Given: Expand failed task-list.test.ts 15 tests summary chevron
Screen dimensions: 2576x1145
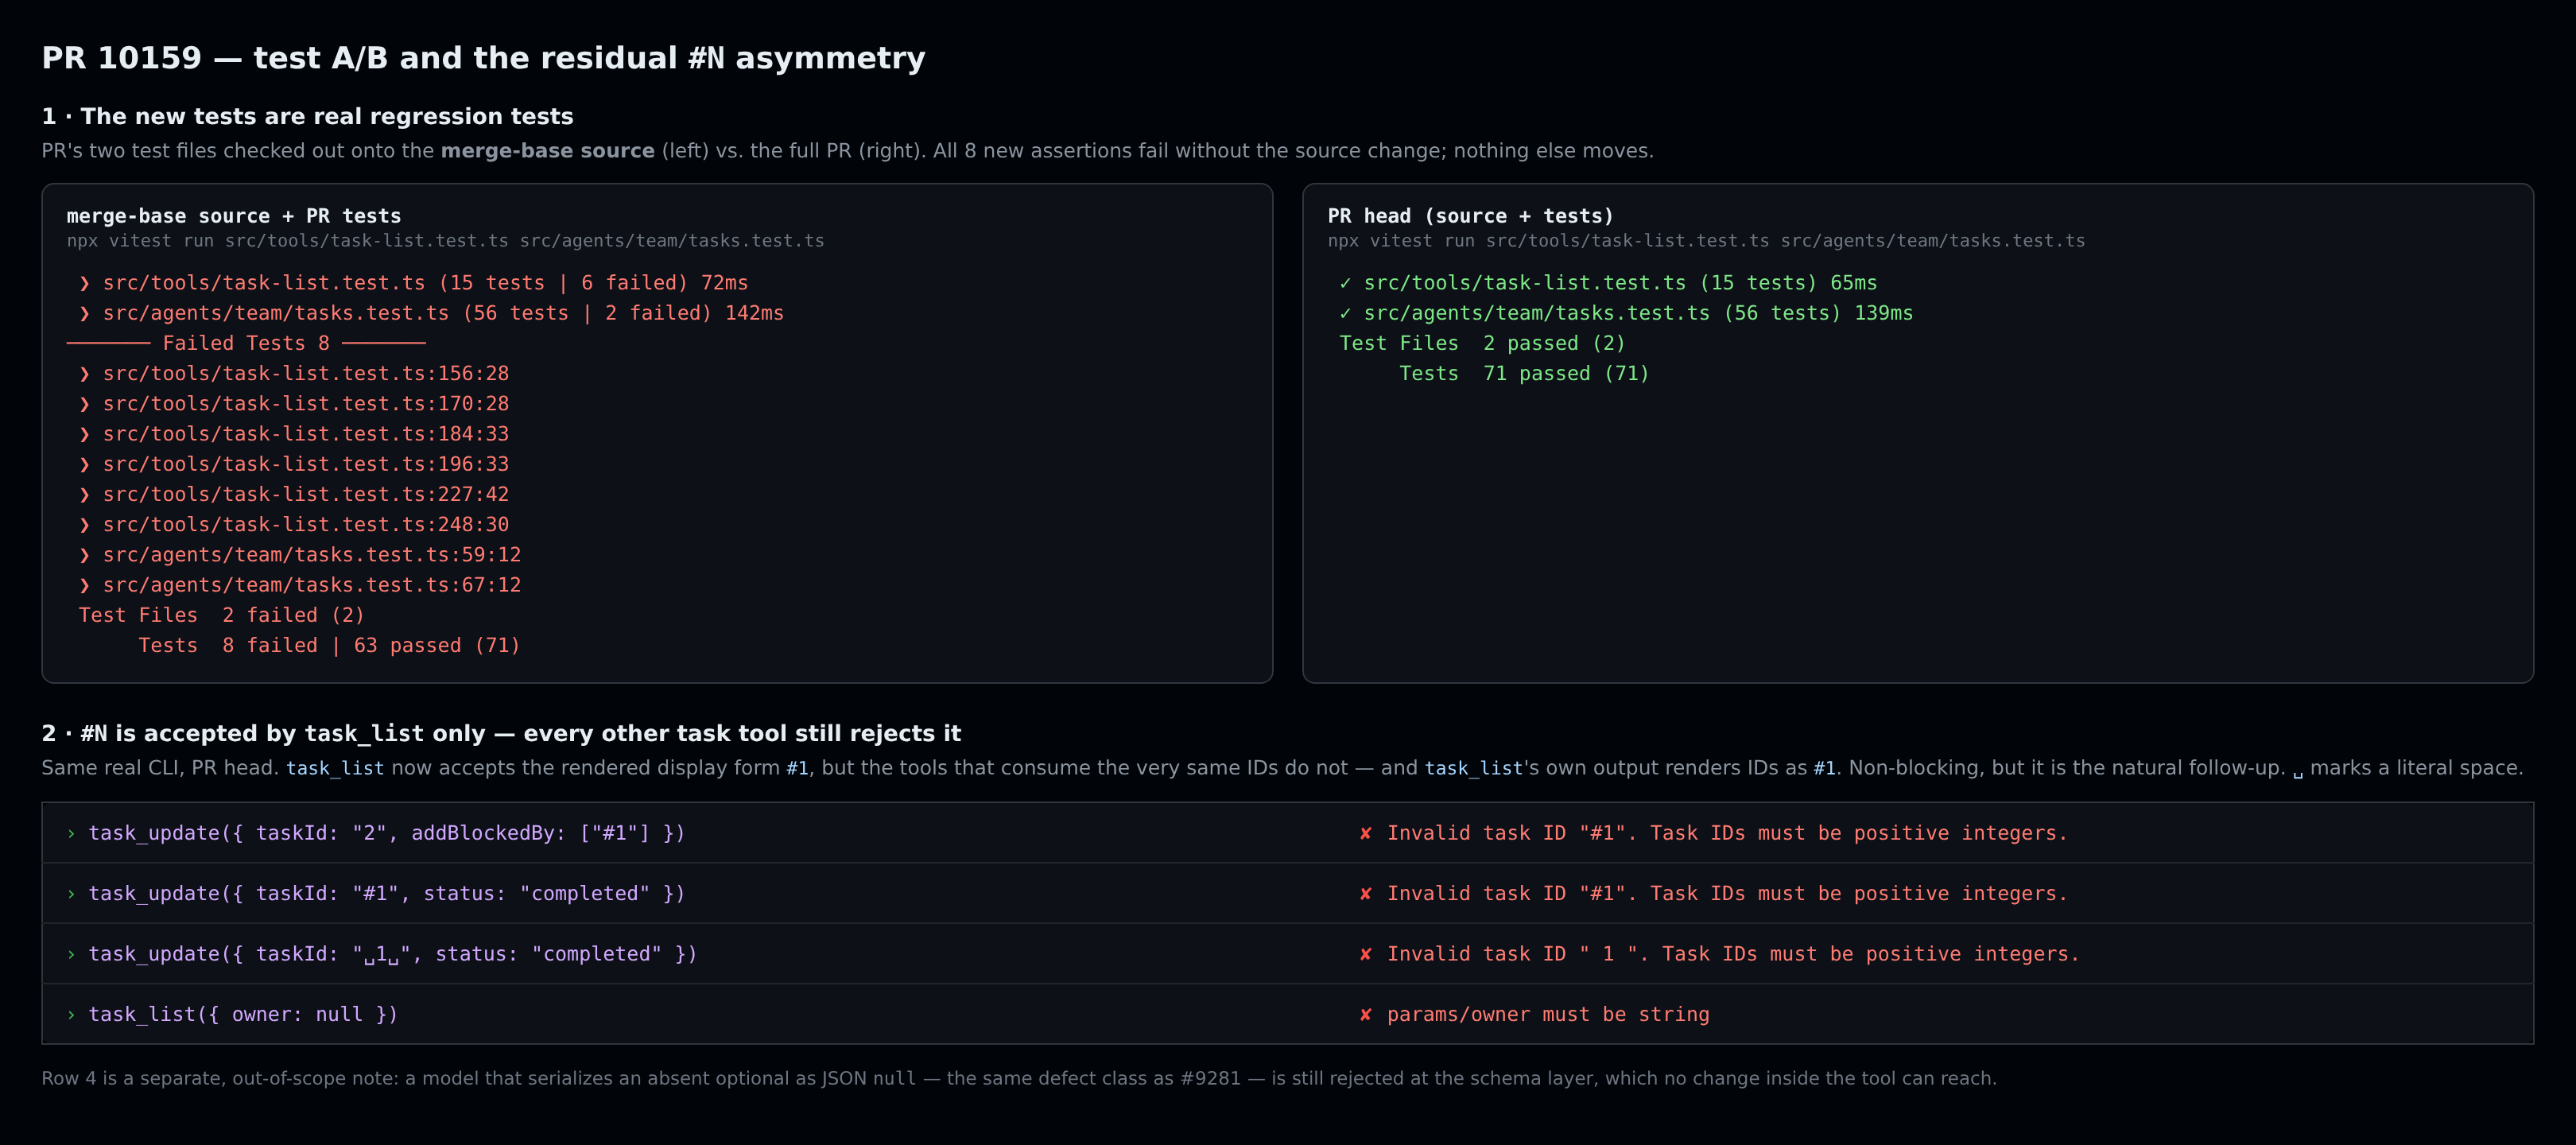Looking at the screenshot, I should [x=84, y=284].
